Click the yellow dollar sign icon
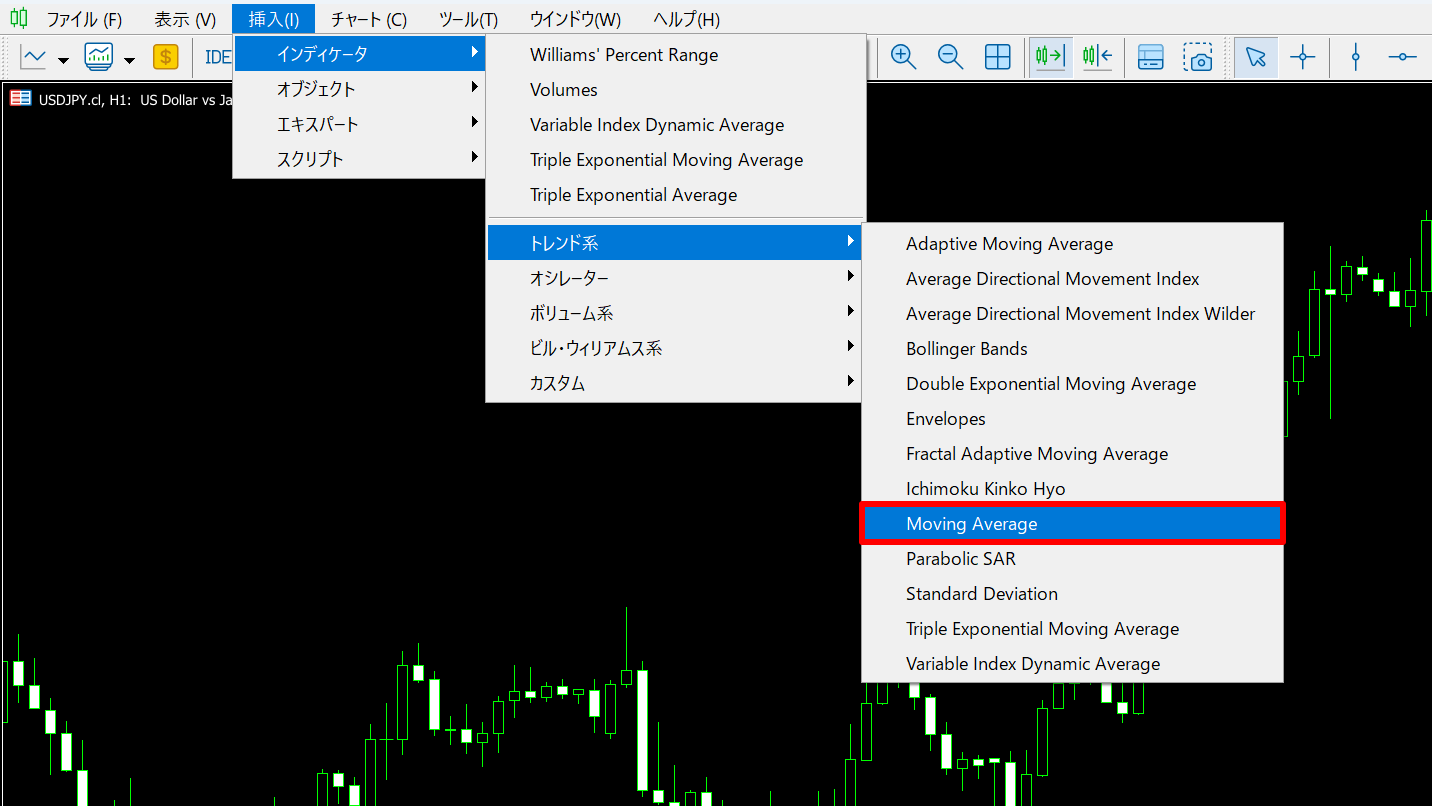This screenshot has height=806, width=1432. pos(166,57)
